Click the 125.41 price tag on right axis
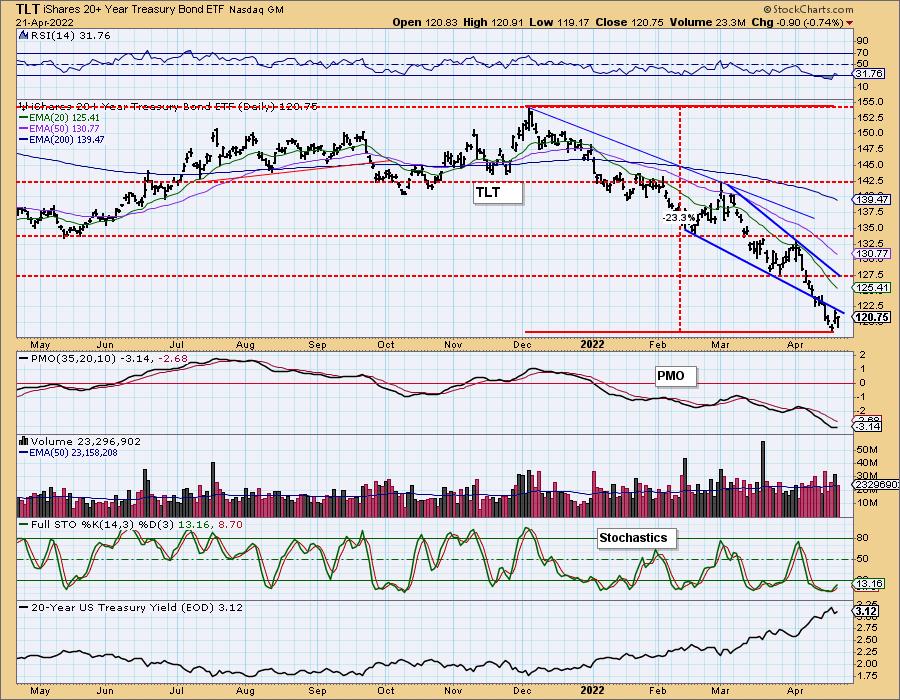This screenshot has height=700, width=900. (872, 287)
